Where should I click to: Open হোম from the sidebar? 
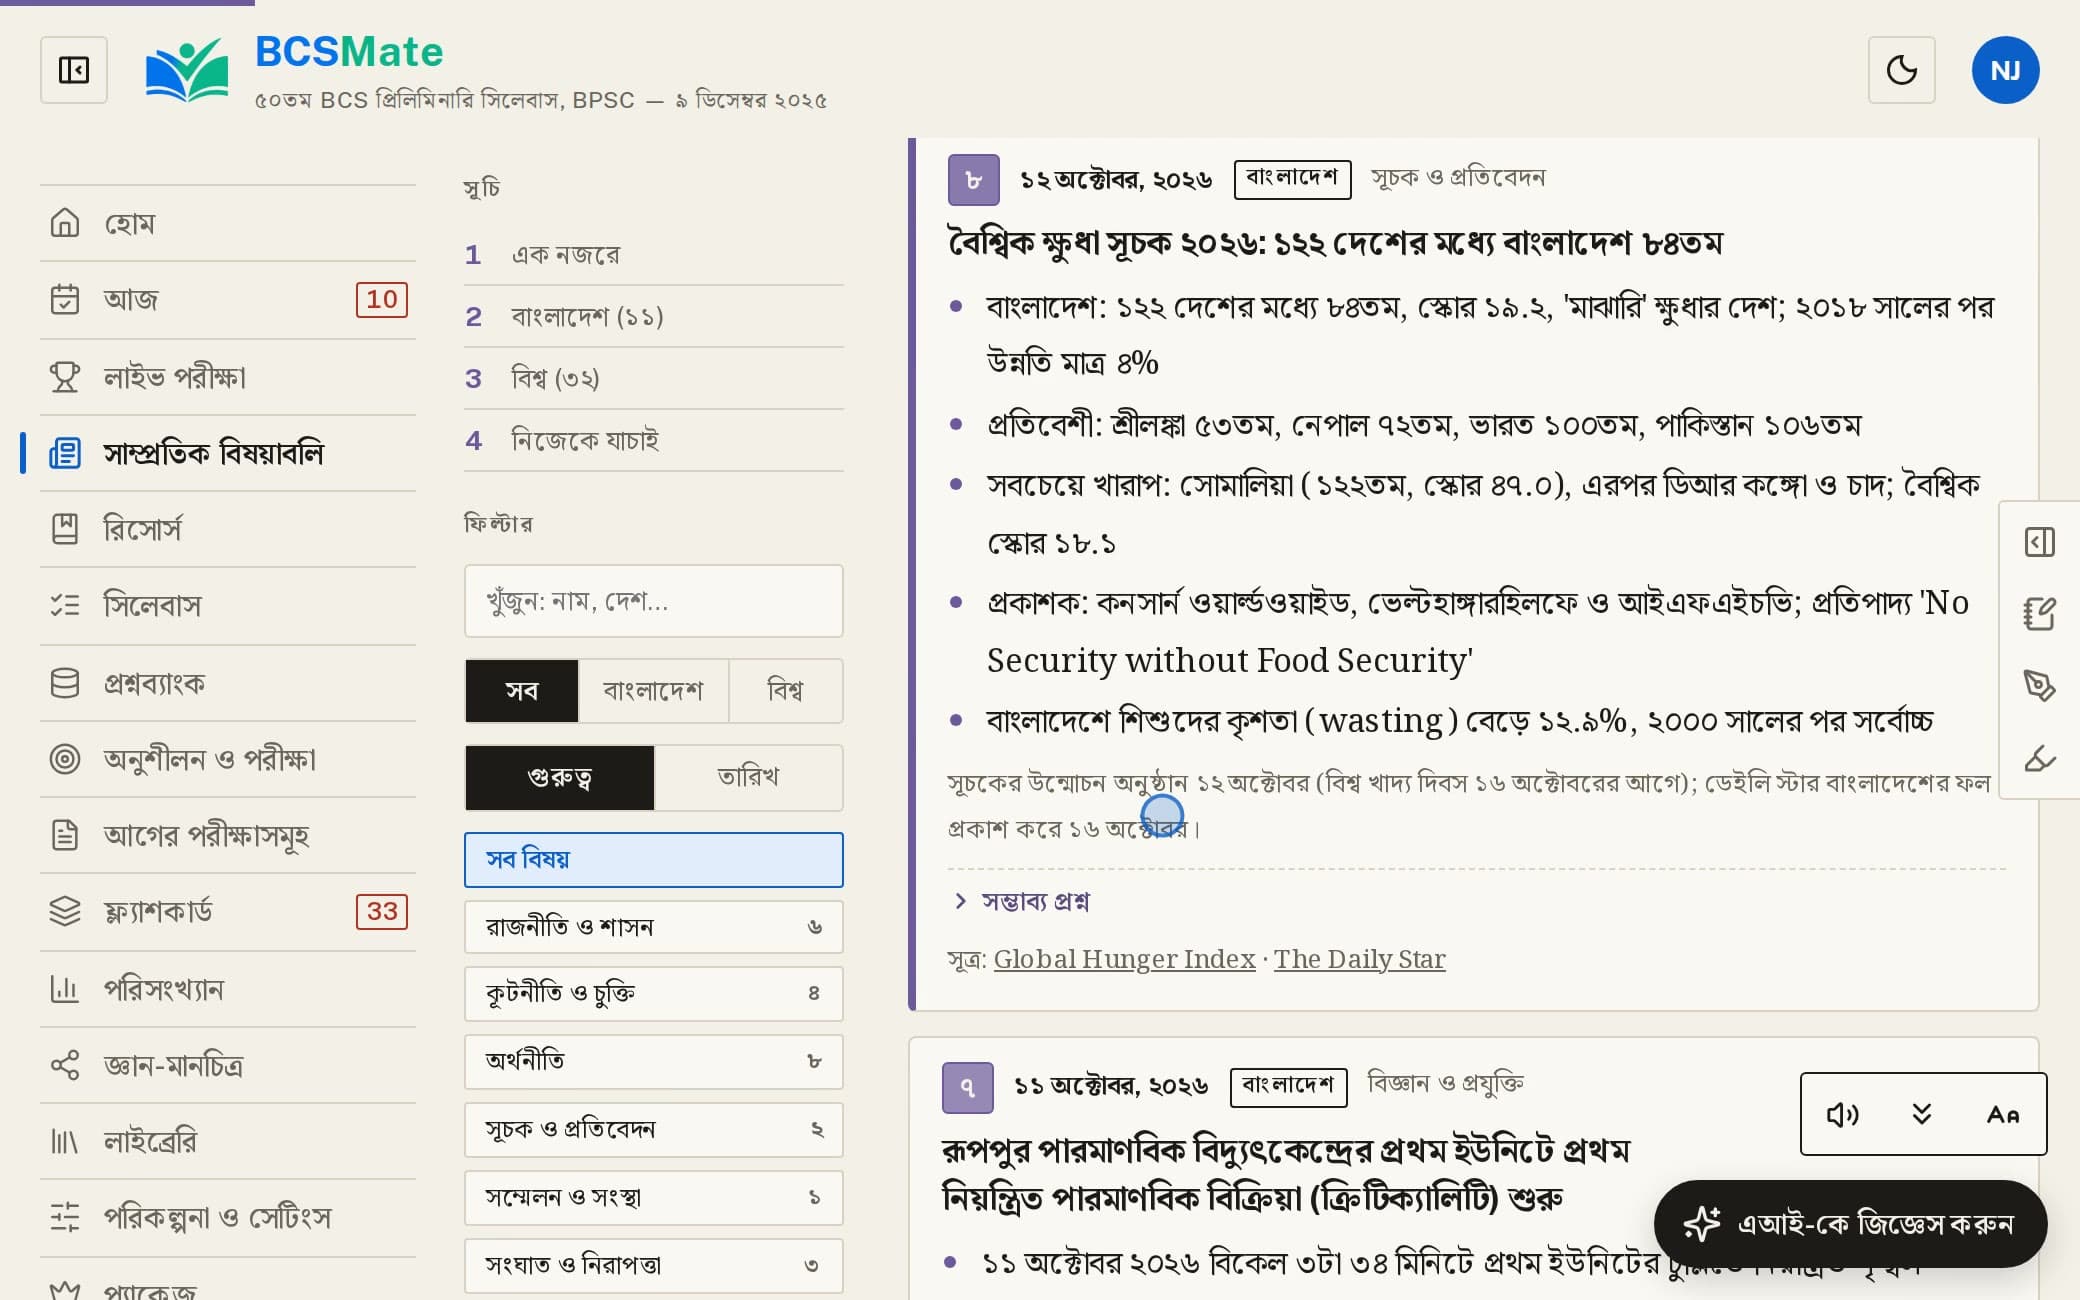click(228, 223)
